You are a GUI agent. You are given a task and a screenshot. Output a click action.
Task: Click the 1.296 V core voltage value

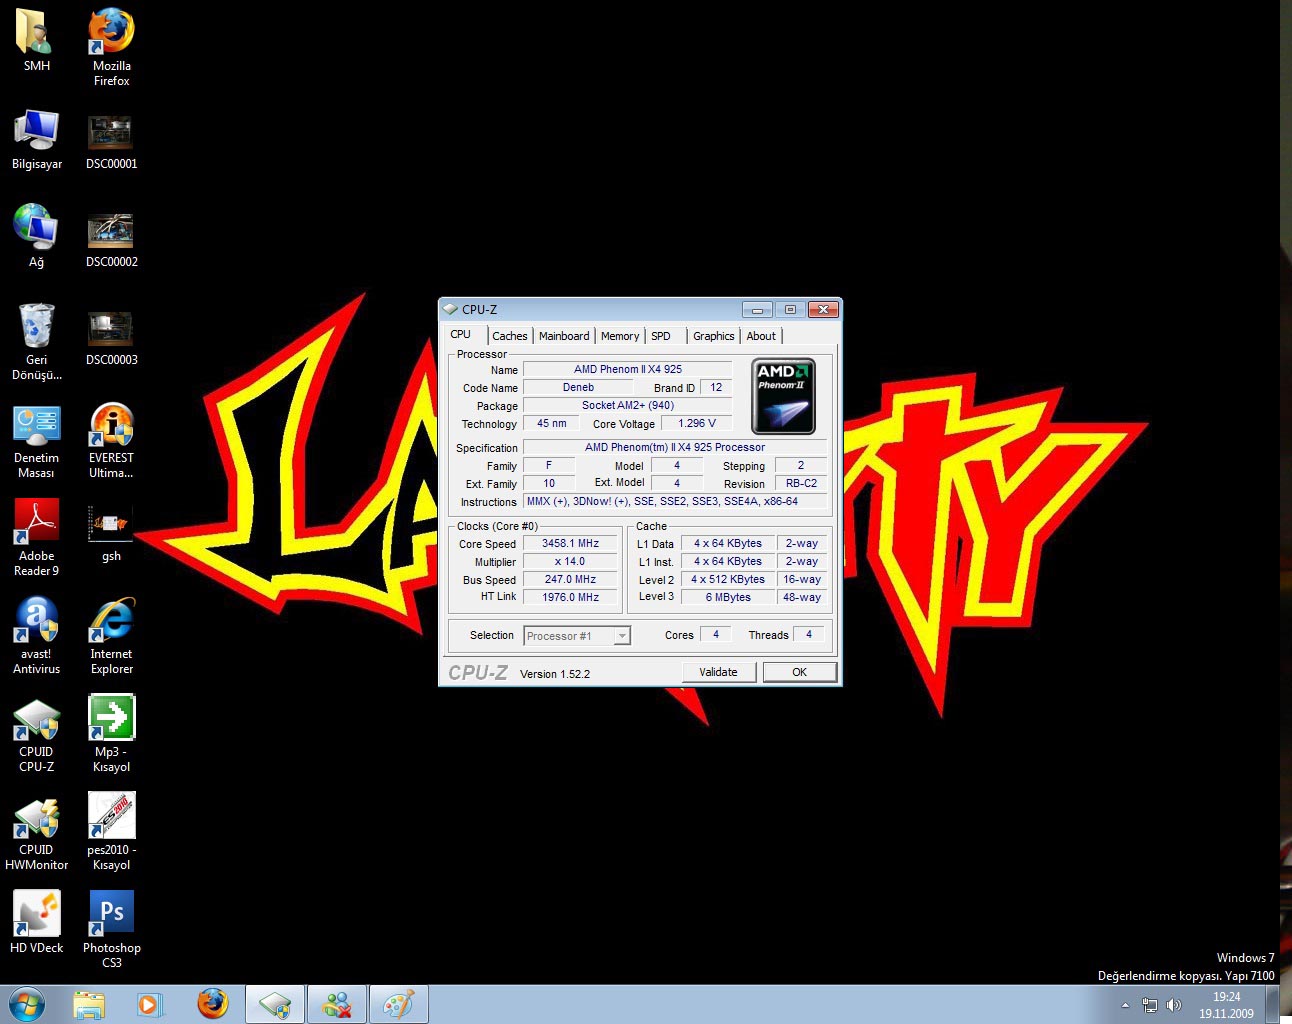tap(697, 423)
